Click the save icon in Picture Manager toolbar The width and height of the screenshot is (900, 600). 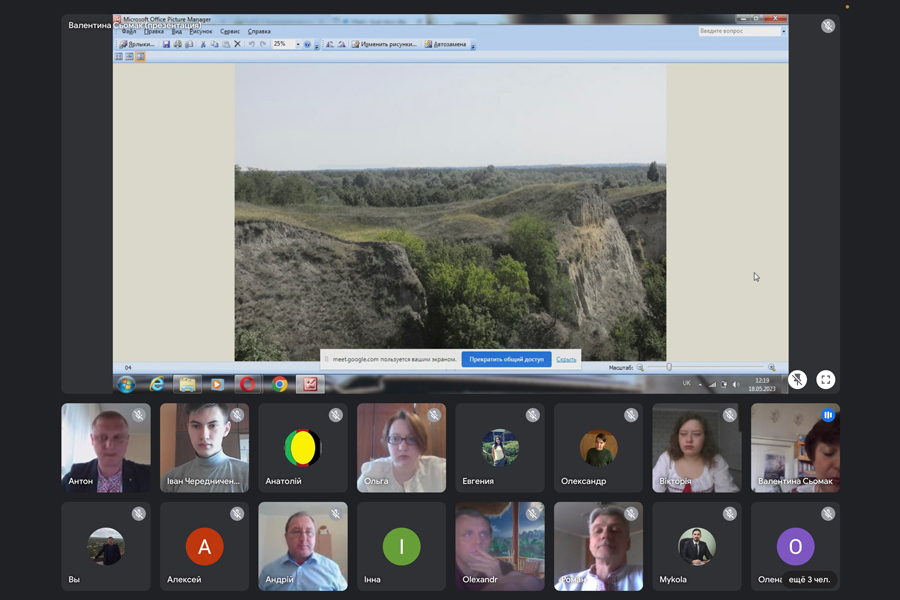[166, 44]
